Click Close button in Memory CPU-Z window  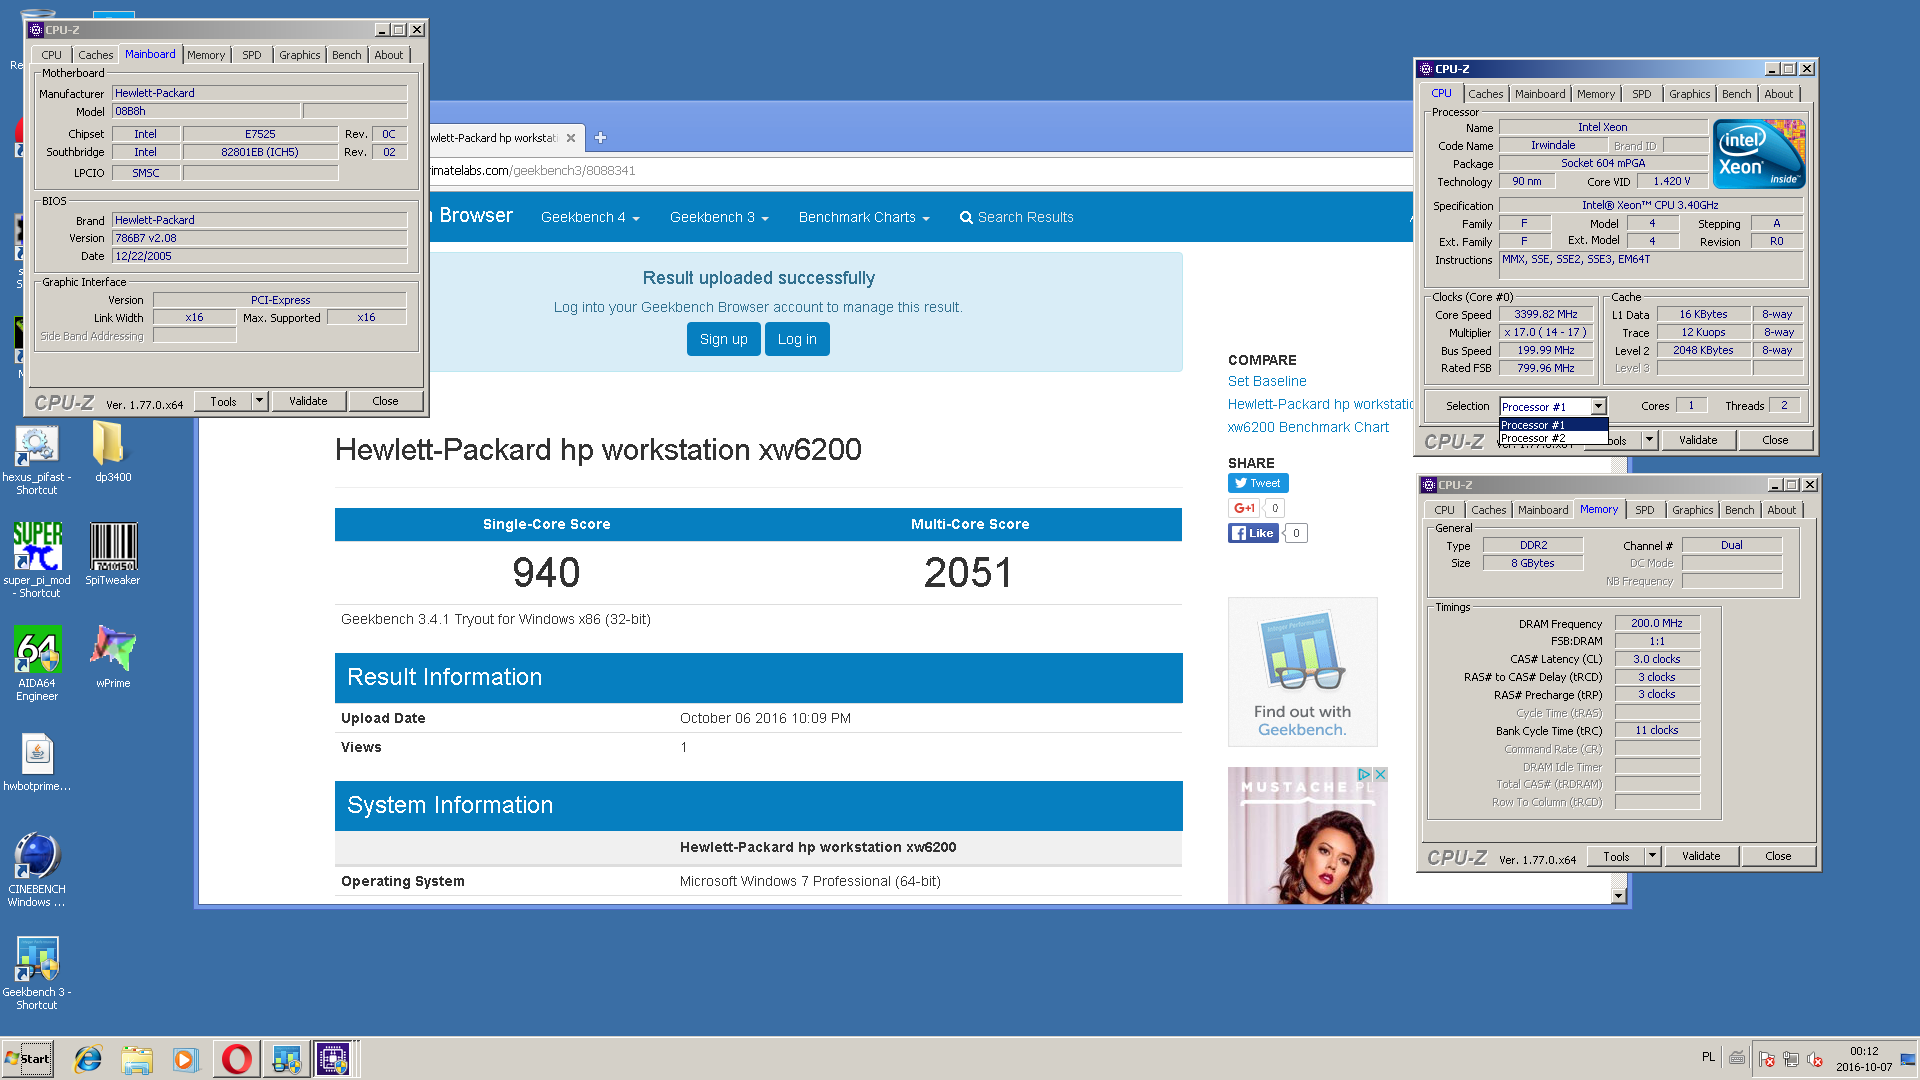pyautogui.click(x=1778, y=856)
